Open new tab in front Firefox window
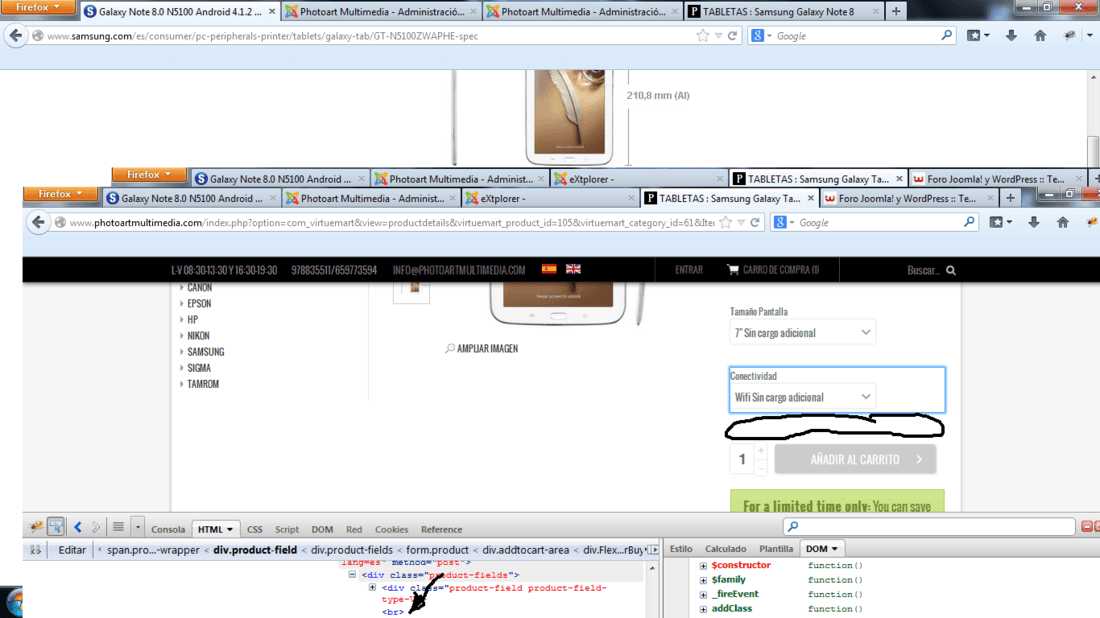Screen dimensions: 1100x618 coord(1010,199)
